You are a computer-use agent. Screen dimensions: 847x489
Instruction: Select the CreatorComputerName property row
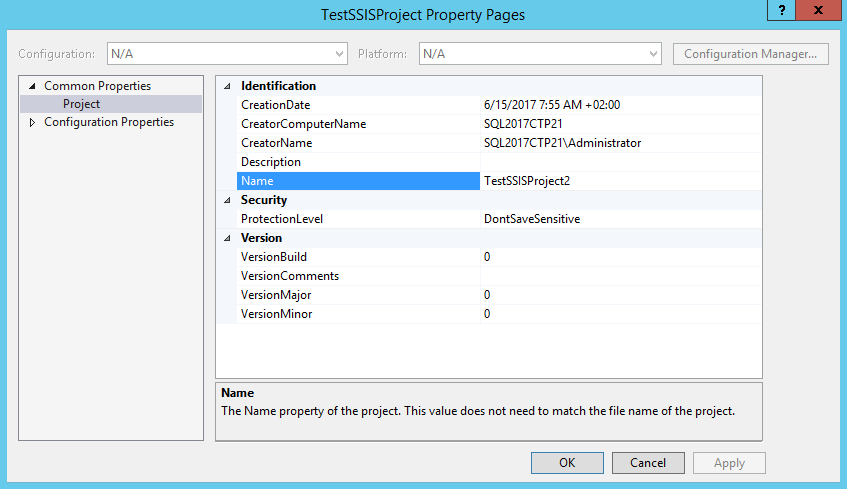tap(303, 124)
